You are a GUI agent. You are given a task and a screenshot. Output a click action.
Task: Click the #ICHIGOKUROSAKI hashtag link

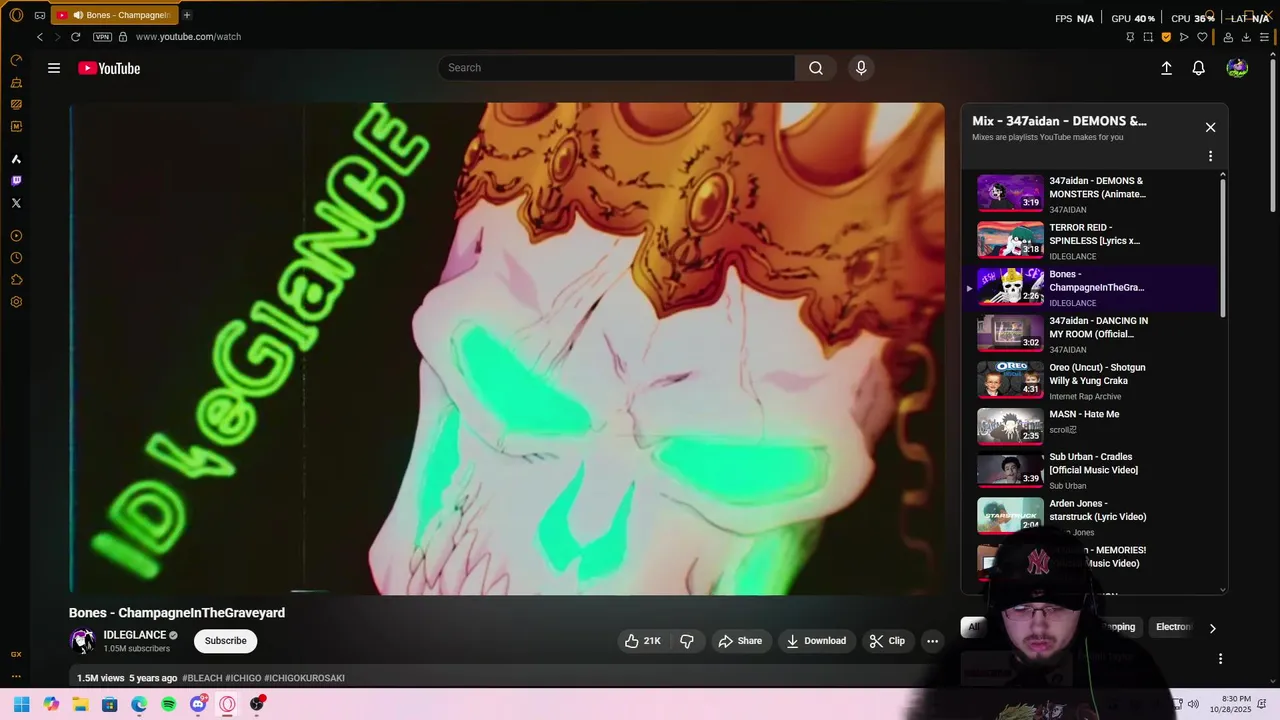(x=304, y=678)
